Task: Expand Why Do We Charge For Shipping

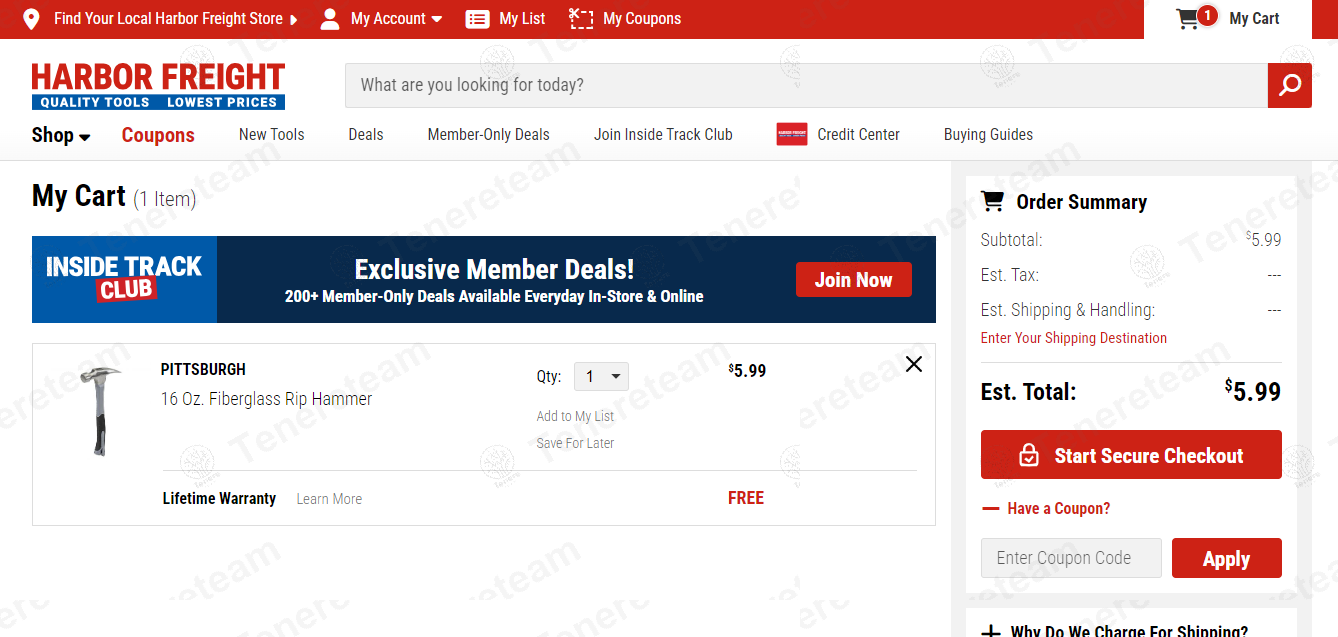Action: point(991,631)
